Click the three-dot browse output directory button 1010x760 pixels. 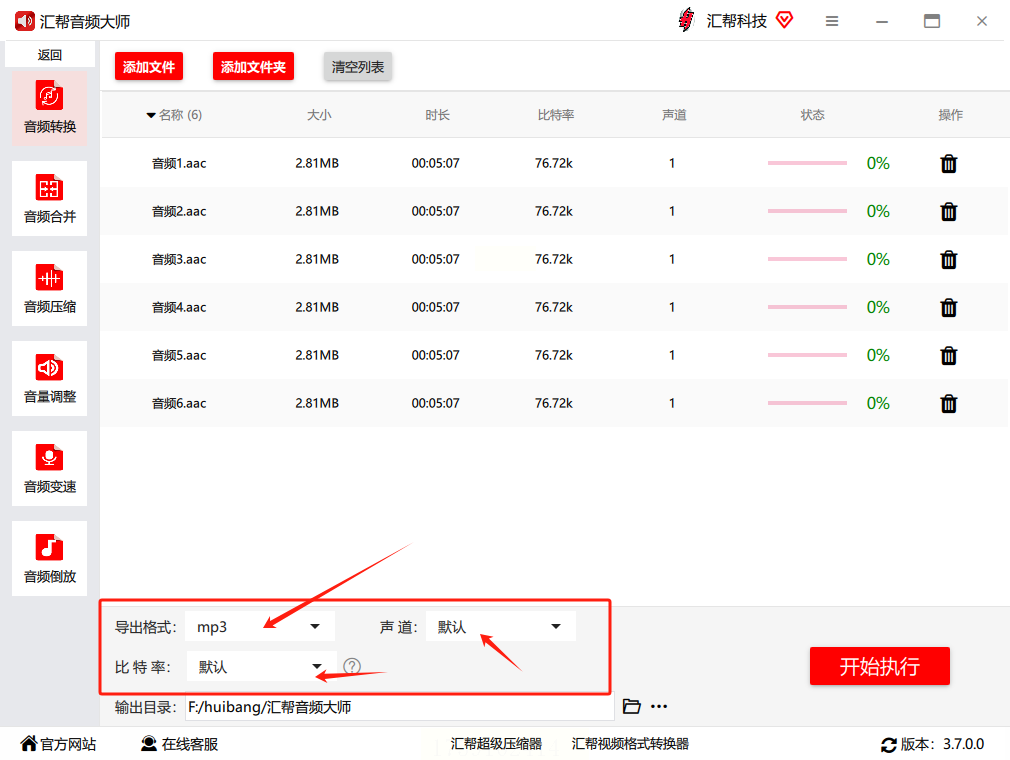pyautogui.click(x=659, y=707)
